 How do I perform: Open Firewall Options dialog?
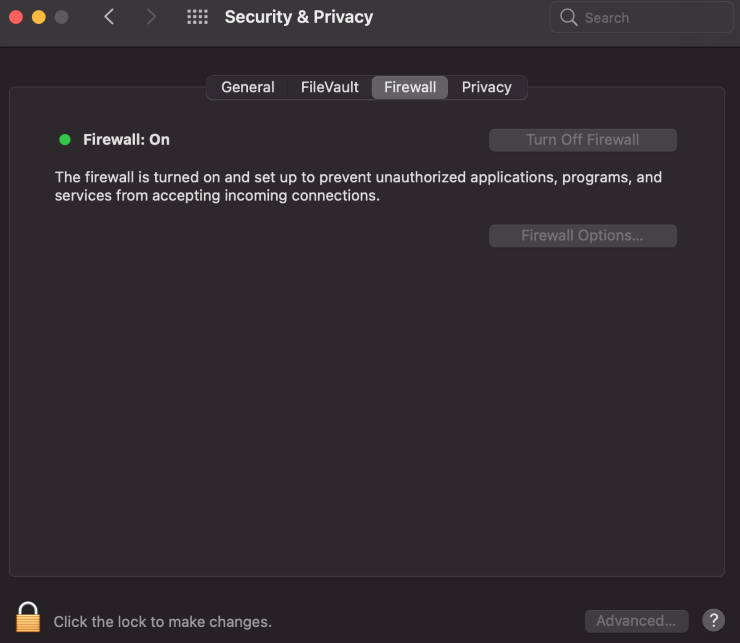tap(582, 236)
